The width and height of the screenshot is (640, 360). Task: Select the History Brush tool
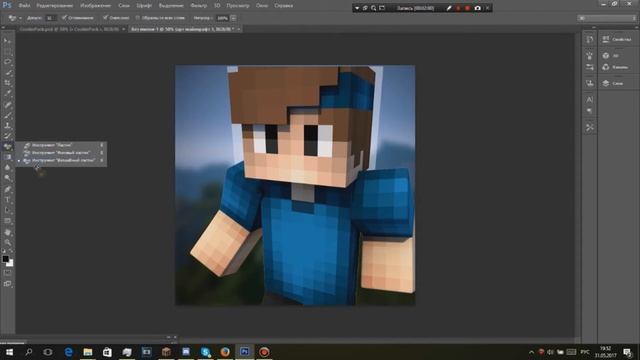coord(7,136)
